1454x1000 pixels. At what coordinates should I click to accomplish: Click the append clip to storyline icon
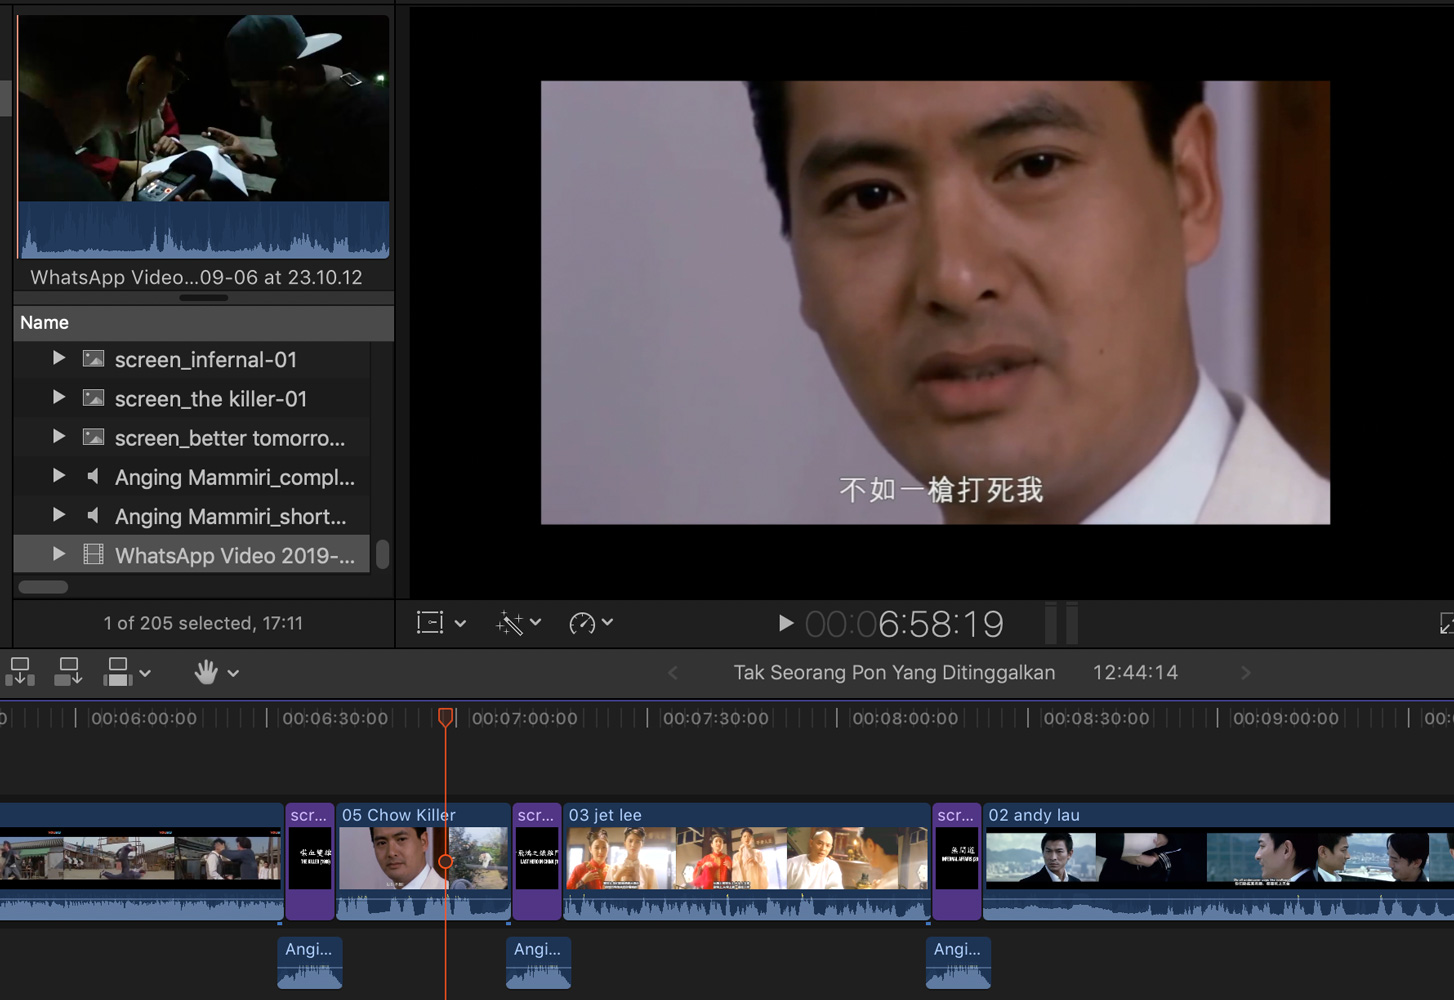pos(118,672)
